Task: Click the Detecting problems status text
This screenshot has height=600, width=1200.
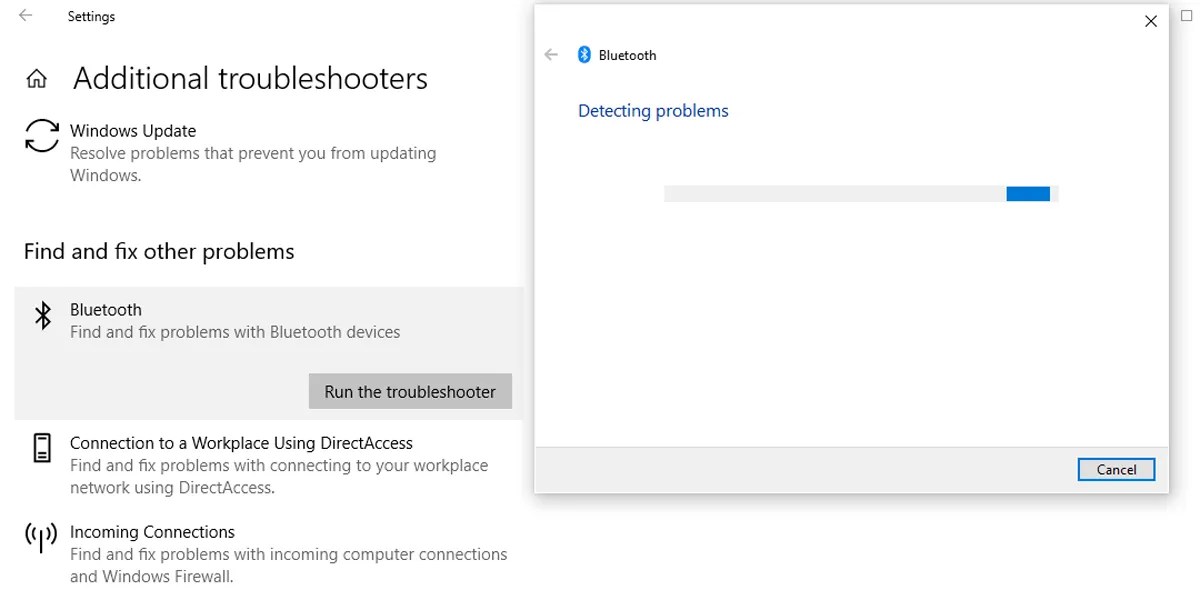Action: (652, 110)
